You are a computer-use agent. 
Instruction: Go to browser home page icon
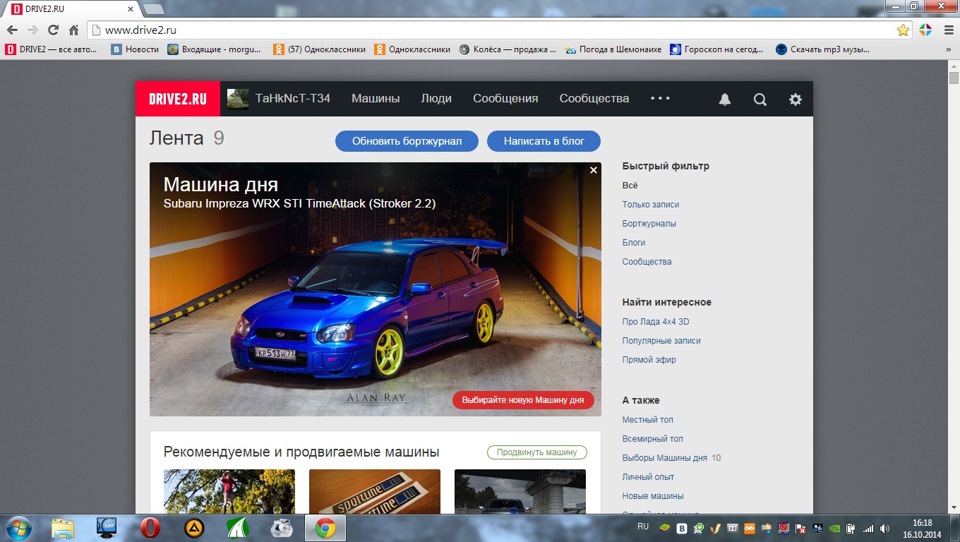click(73, 30)
